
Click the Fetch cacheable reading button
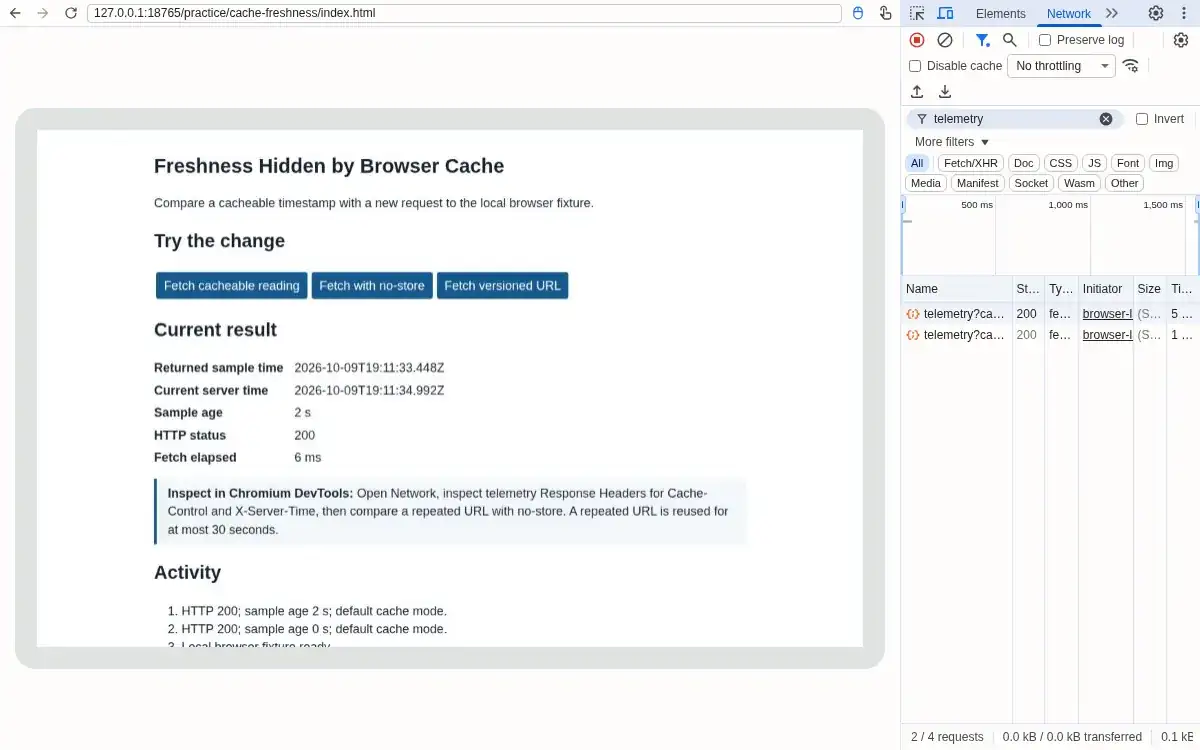click(x=231, y=286)
